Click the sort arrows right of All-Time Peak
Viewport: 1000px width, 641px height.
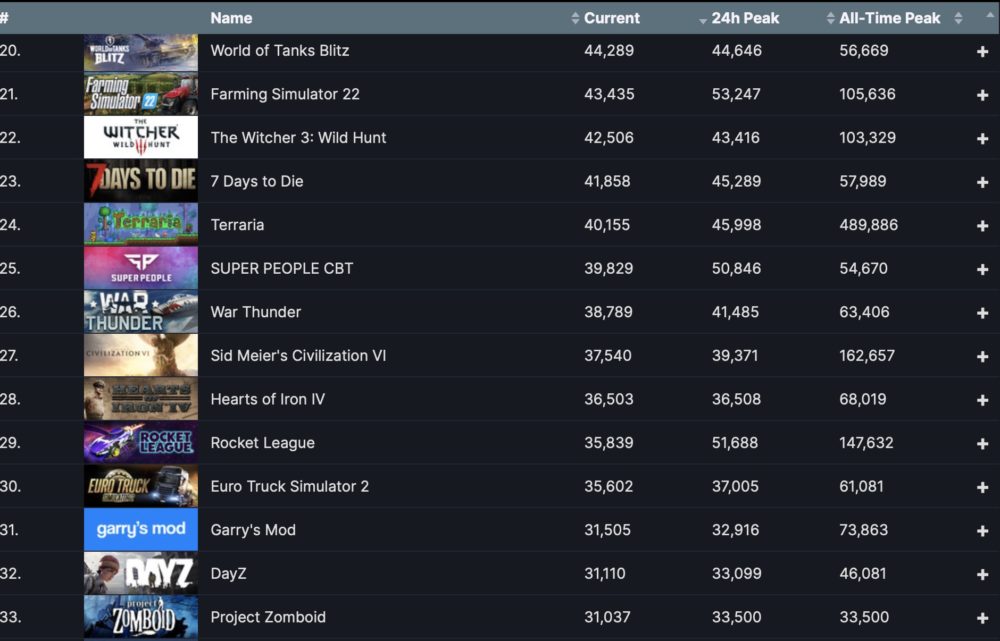pyautogui.click(x=958, y=18)
